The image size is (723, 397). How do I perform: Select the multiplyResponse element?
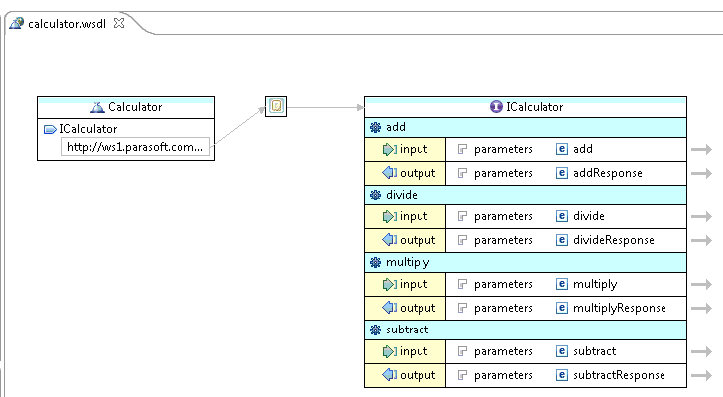tap(619, 308)
